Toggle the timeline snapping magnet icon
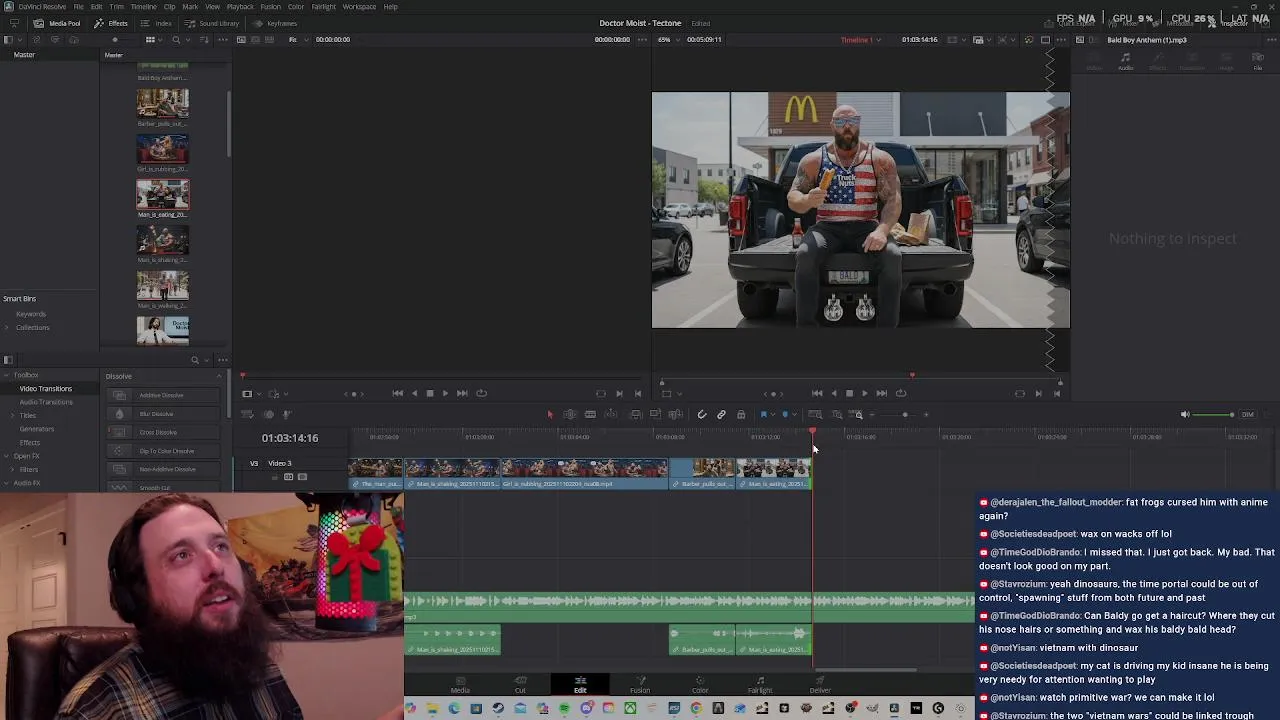This screenshot has width=1280, height=720. 702,414
